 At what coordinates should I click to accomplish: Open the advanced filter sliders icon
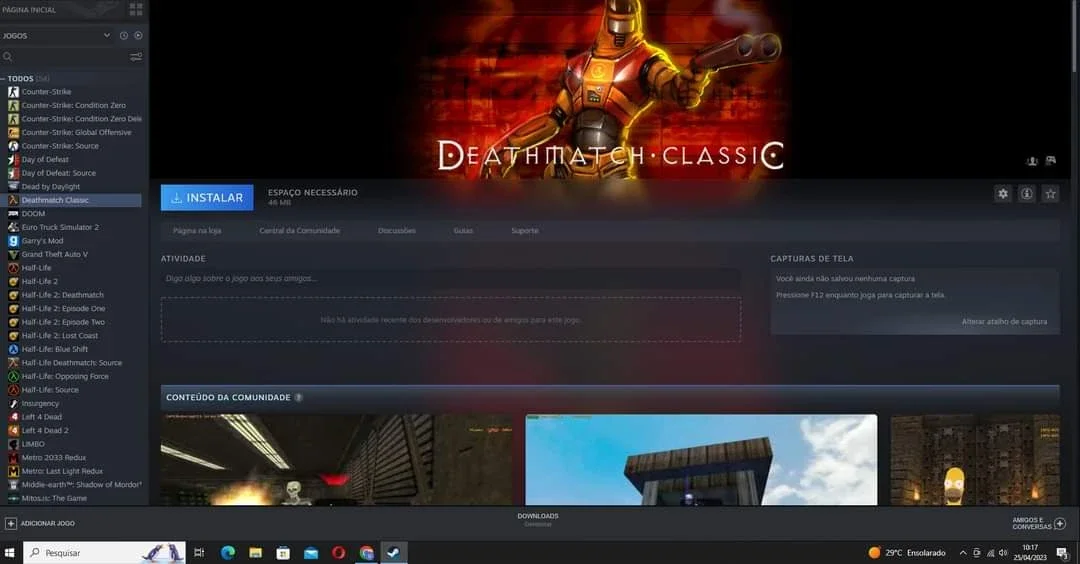click(x=136, y=56)
